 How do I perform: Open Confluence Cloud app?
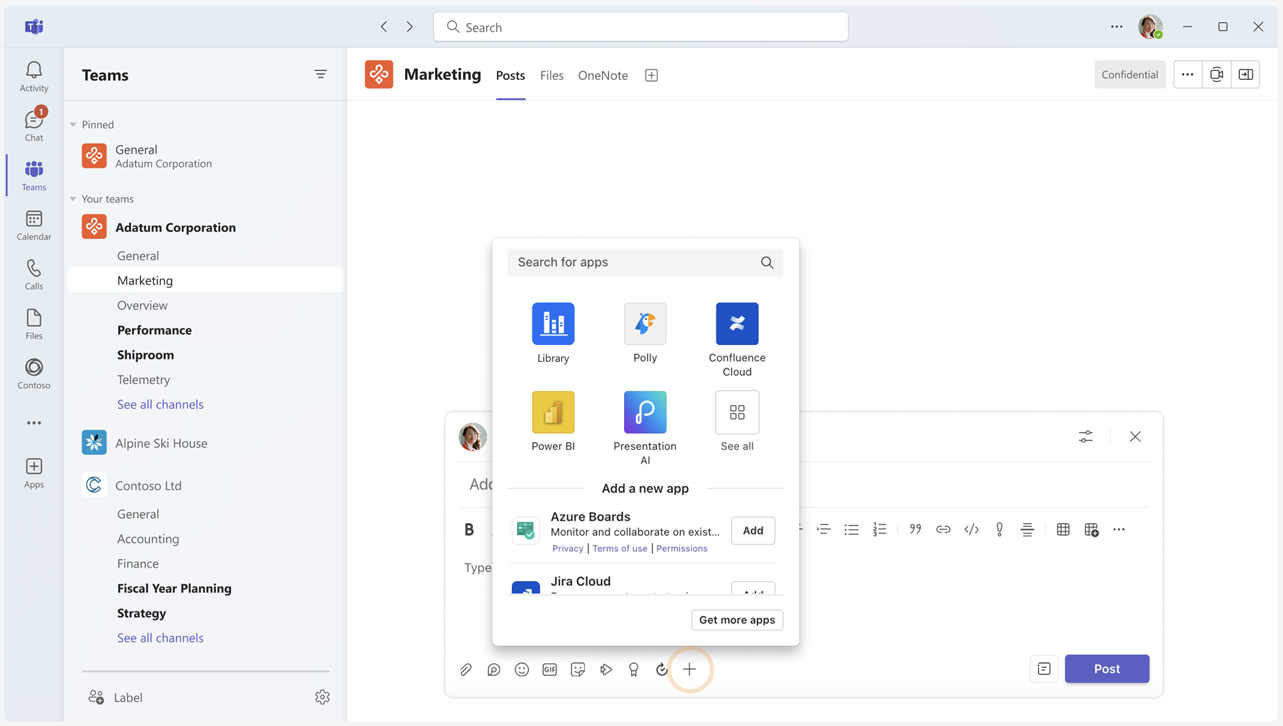737,325
